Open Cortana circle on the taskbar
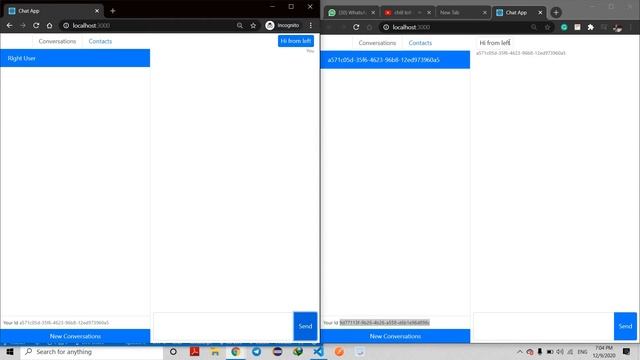The image size is (640, 360). tap(173, 352)
